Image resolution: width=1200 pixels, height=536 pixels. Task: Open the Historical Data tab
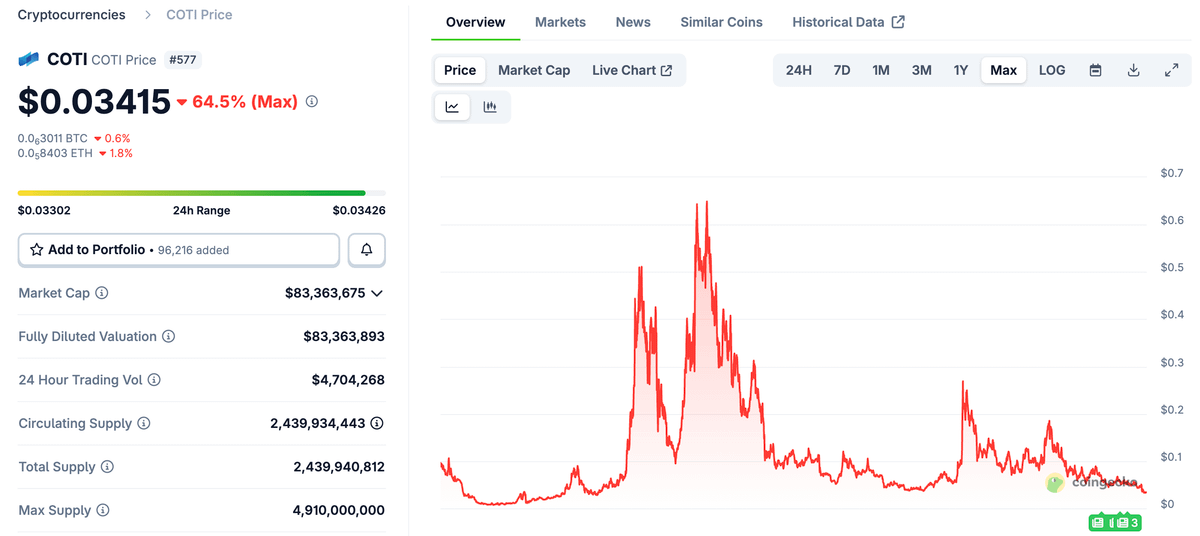point(848,22)
